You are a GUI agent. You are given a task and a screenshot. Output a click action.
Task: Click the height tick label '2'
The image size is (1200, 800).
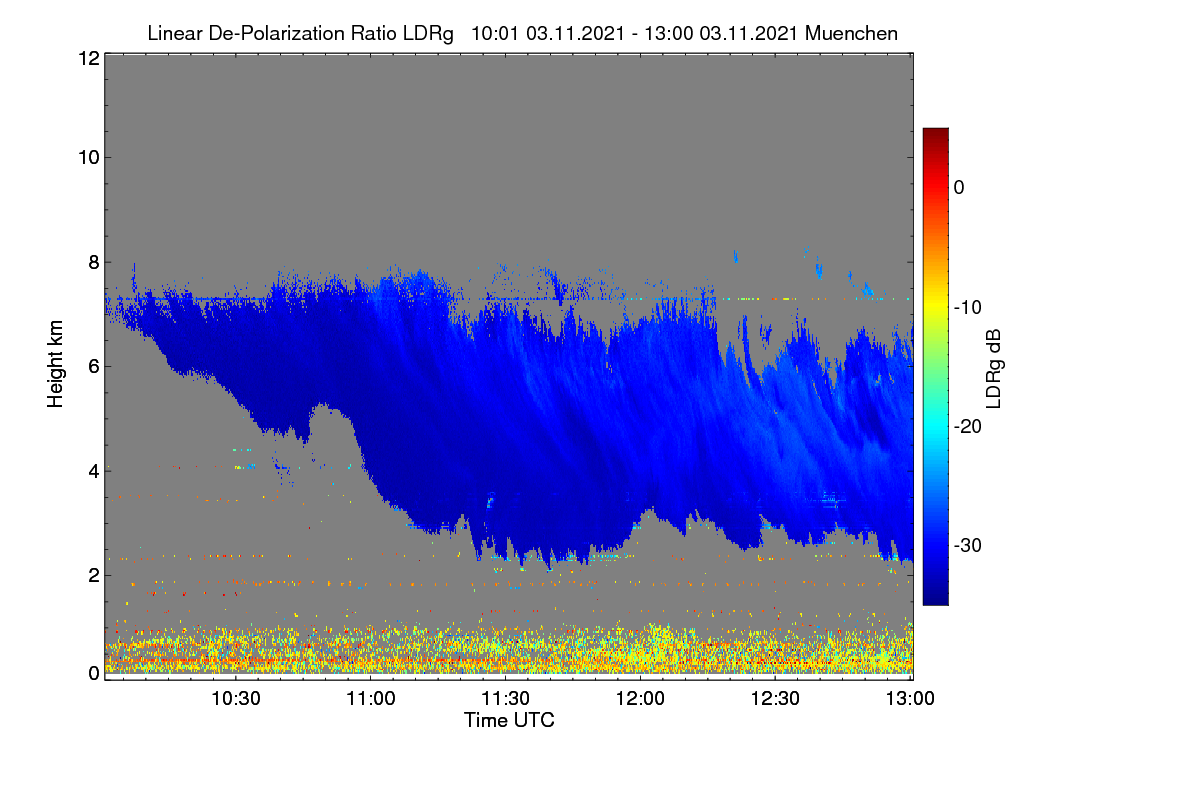[x=93, y=574]
